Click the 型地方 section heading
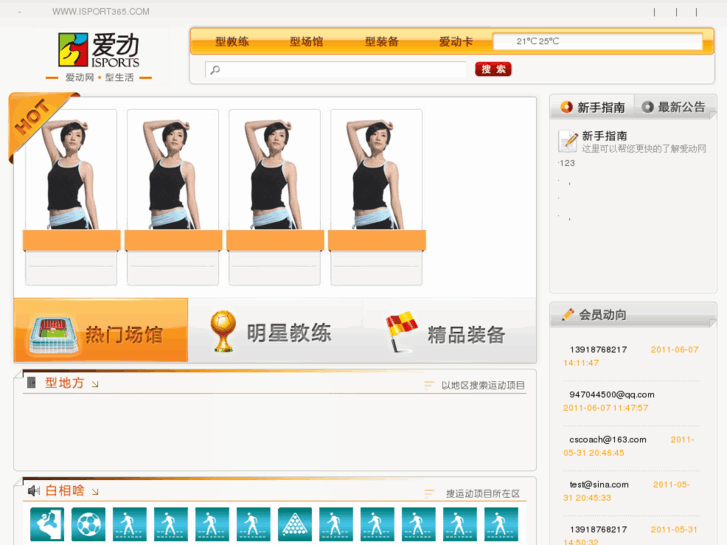727x545 pixels. click(64, 383)
